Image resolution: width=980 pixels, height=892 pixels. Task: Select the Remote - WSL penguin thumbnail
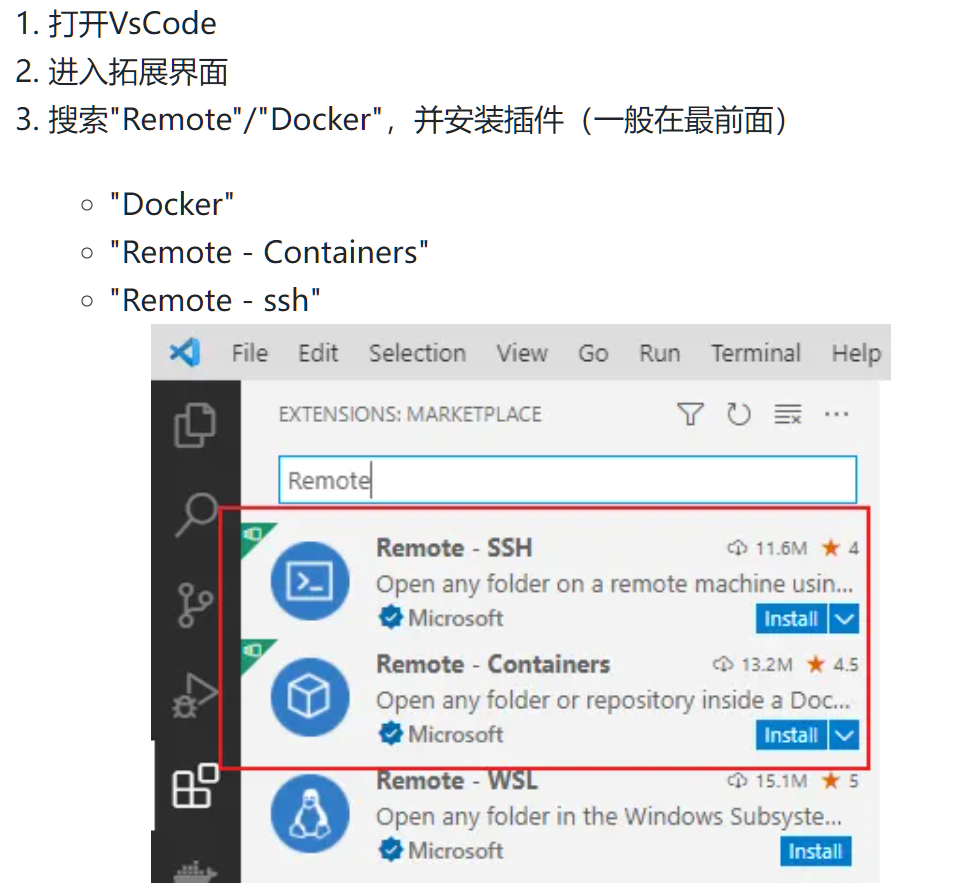pyautogui.click(x=310, y=813)
